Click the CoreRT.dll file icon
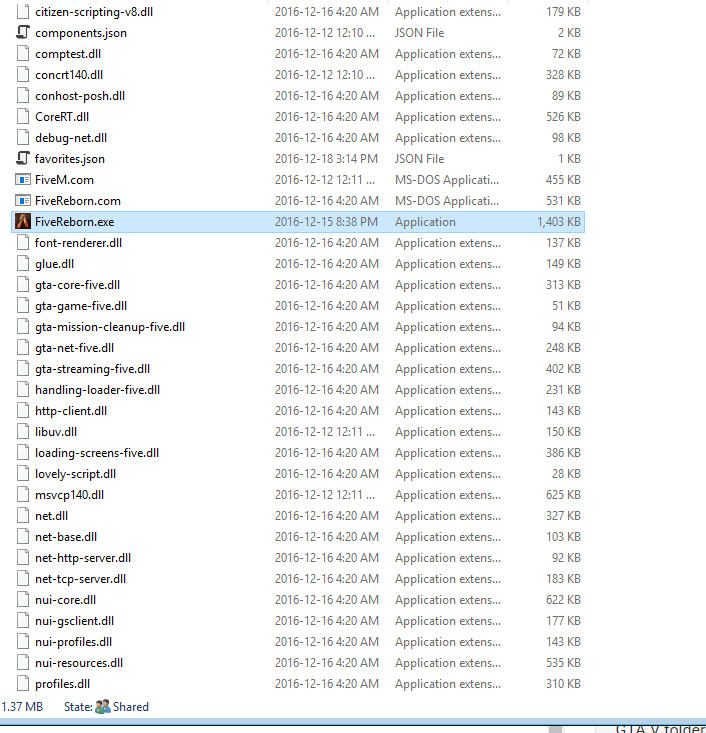This screenshot has width=706, height=733. click(23, 116)
